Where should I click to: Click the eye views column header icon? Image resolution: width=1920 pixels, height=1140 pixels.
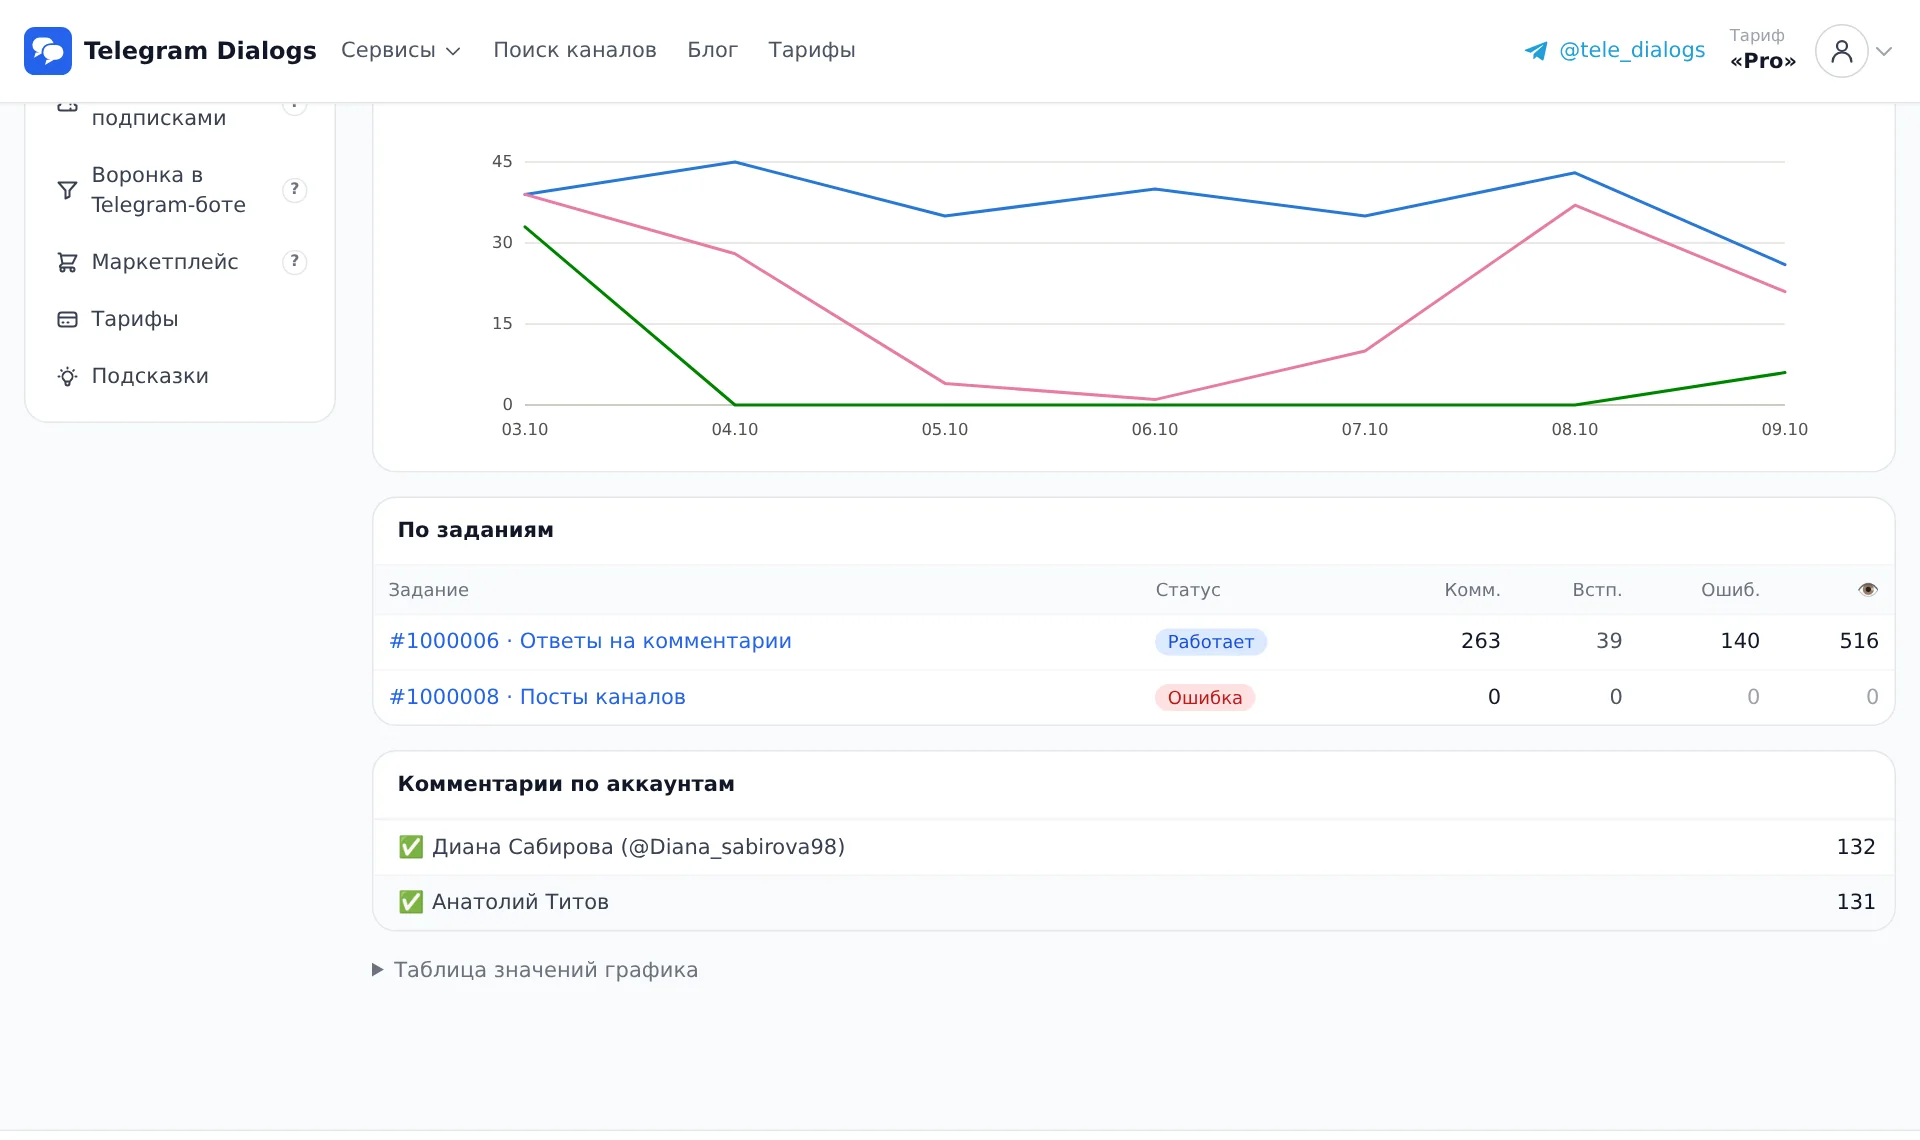[1868, 590]
